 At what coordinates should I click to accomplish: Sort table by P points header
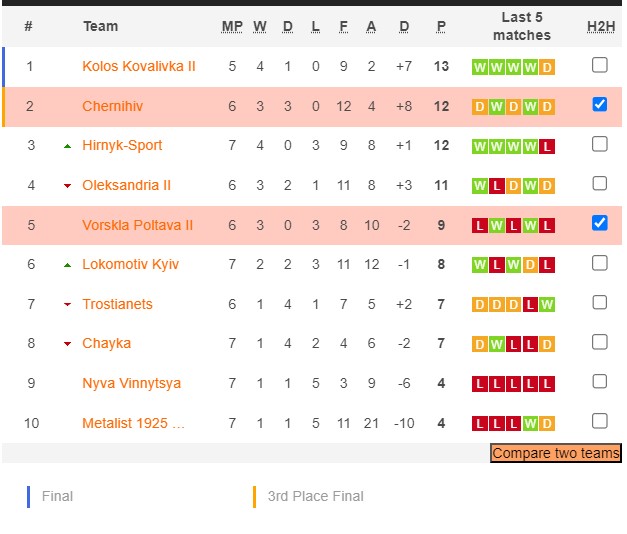[441, 26]
